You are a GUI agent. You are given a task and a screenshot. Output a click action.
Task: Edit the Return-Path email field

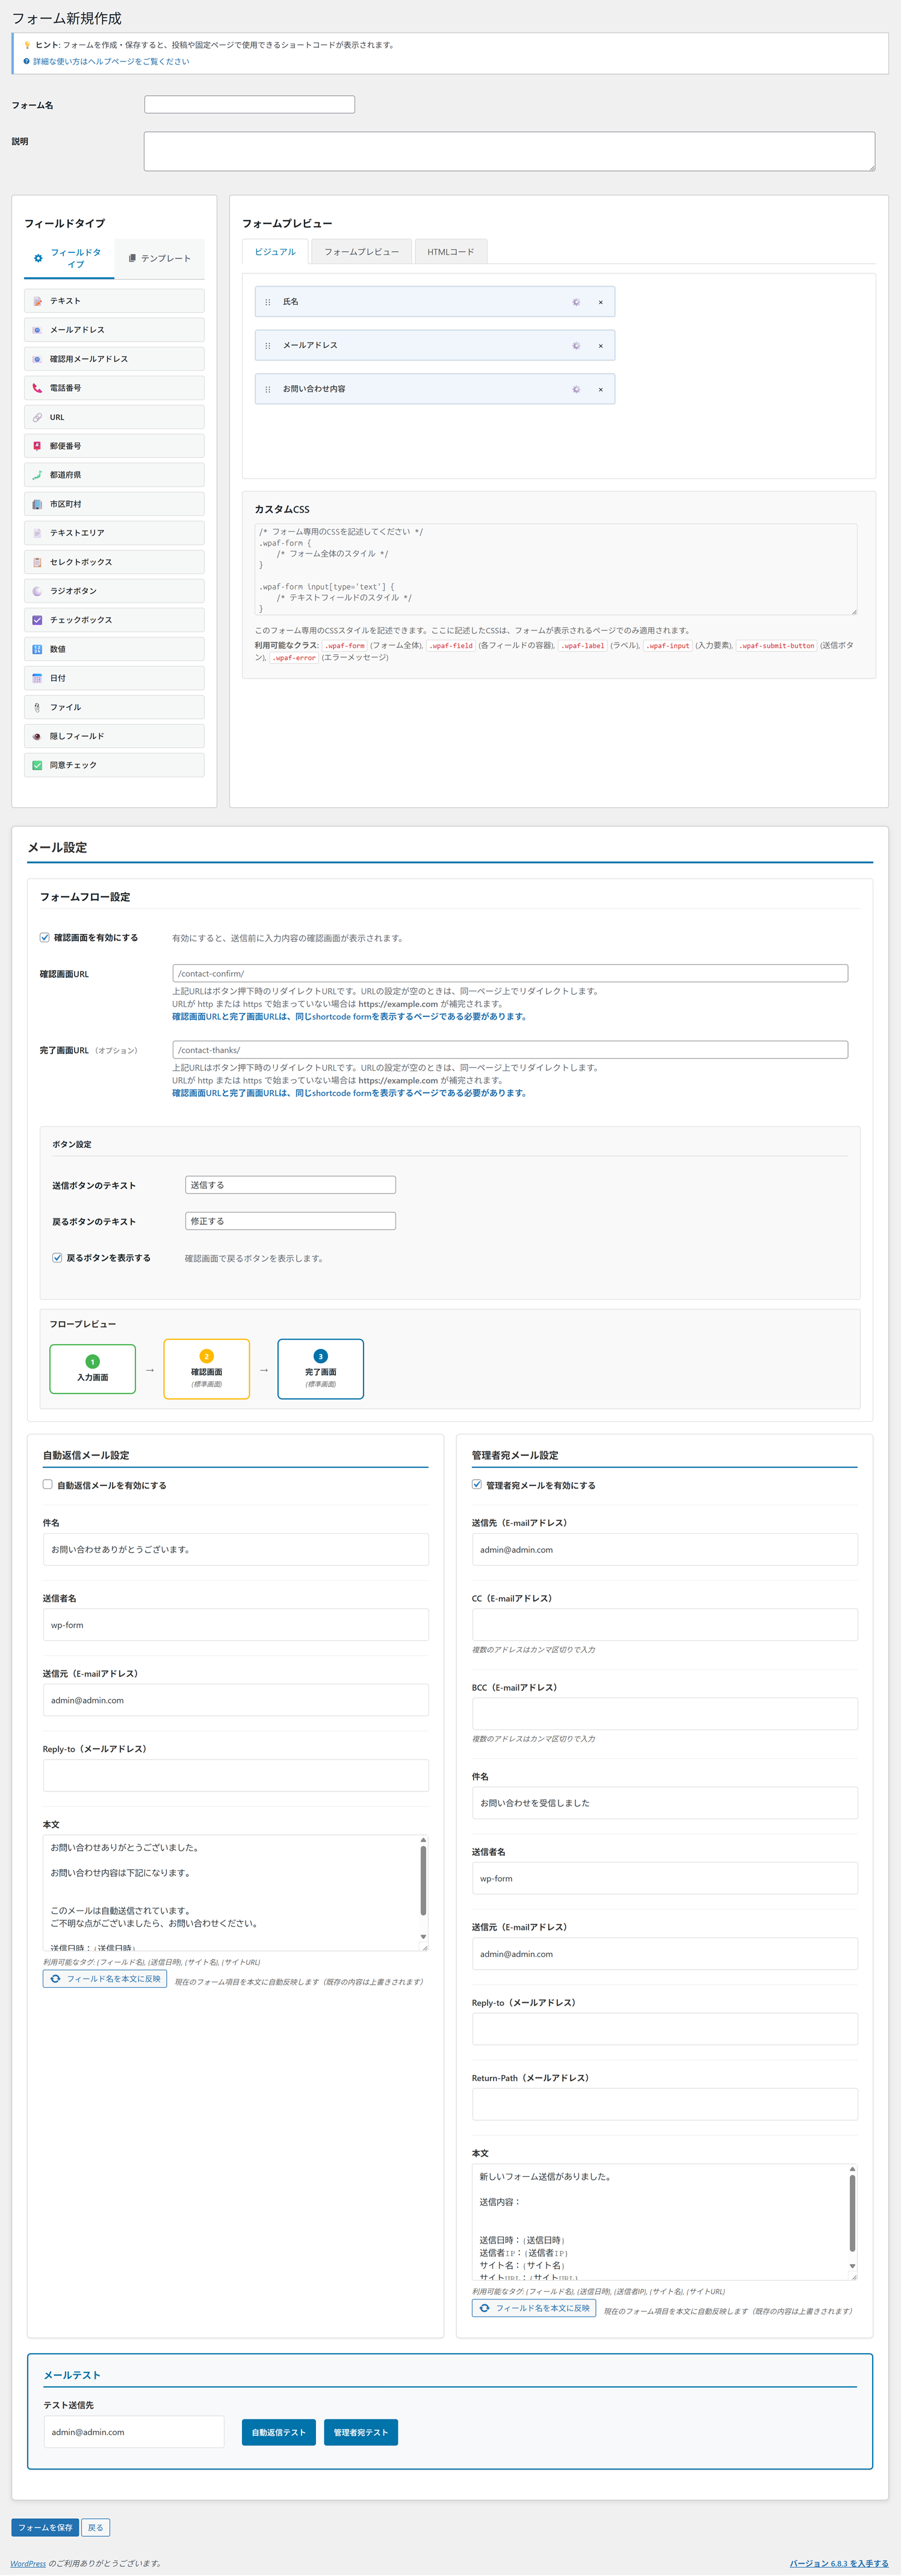[x=665, y=2104]
